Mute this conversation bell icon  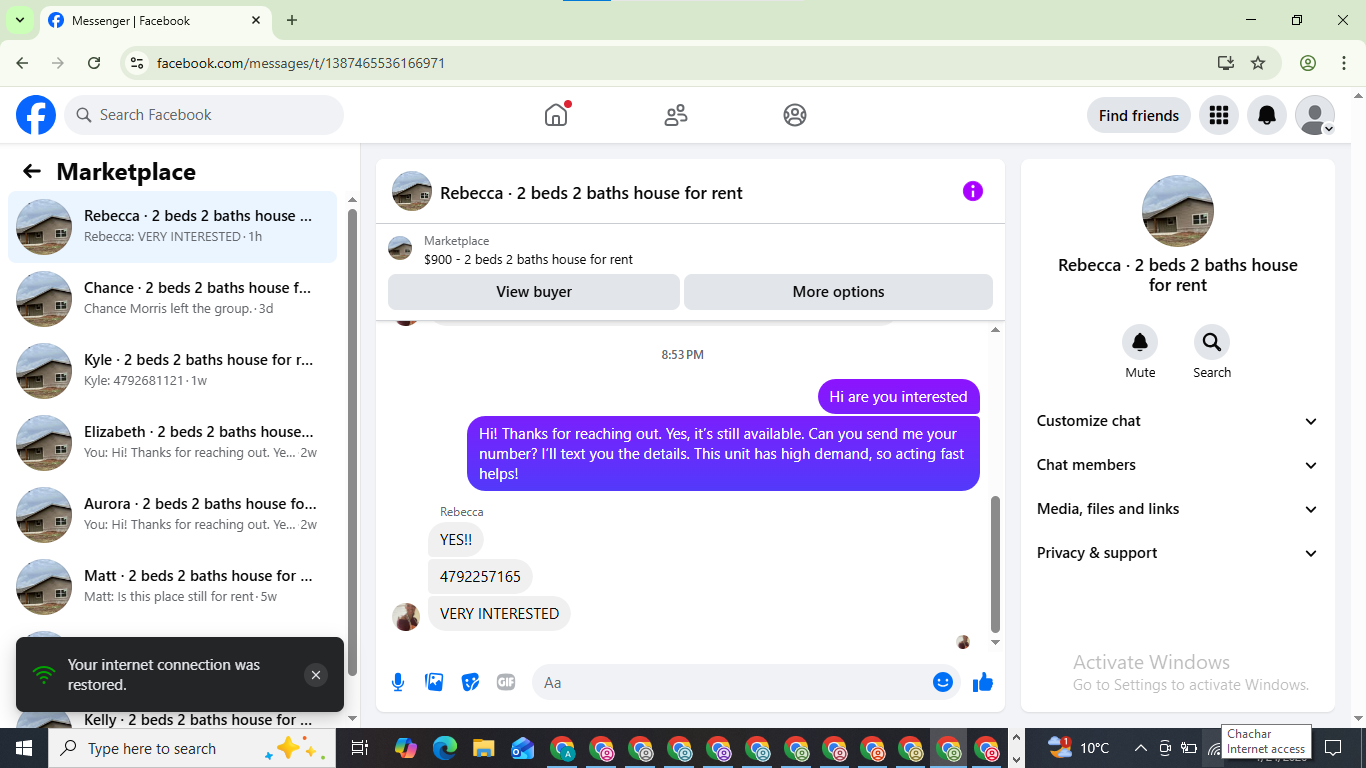(x=1140, y=343)
